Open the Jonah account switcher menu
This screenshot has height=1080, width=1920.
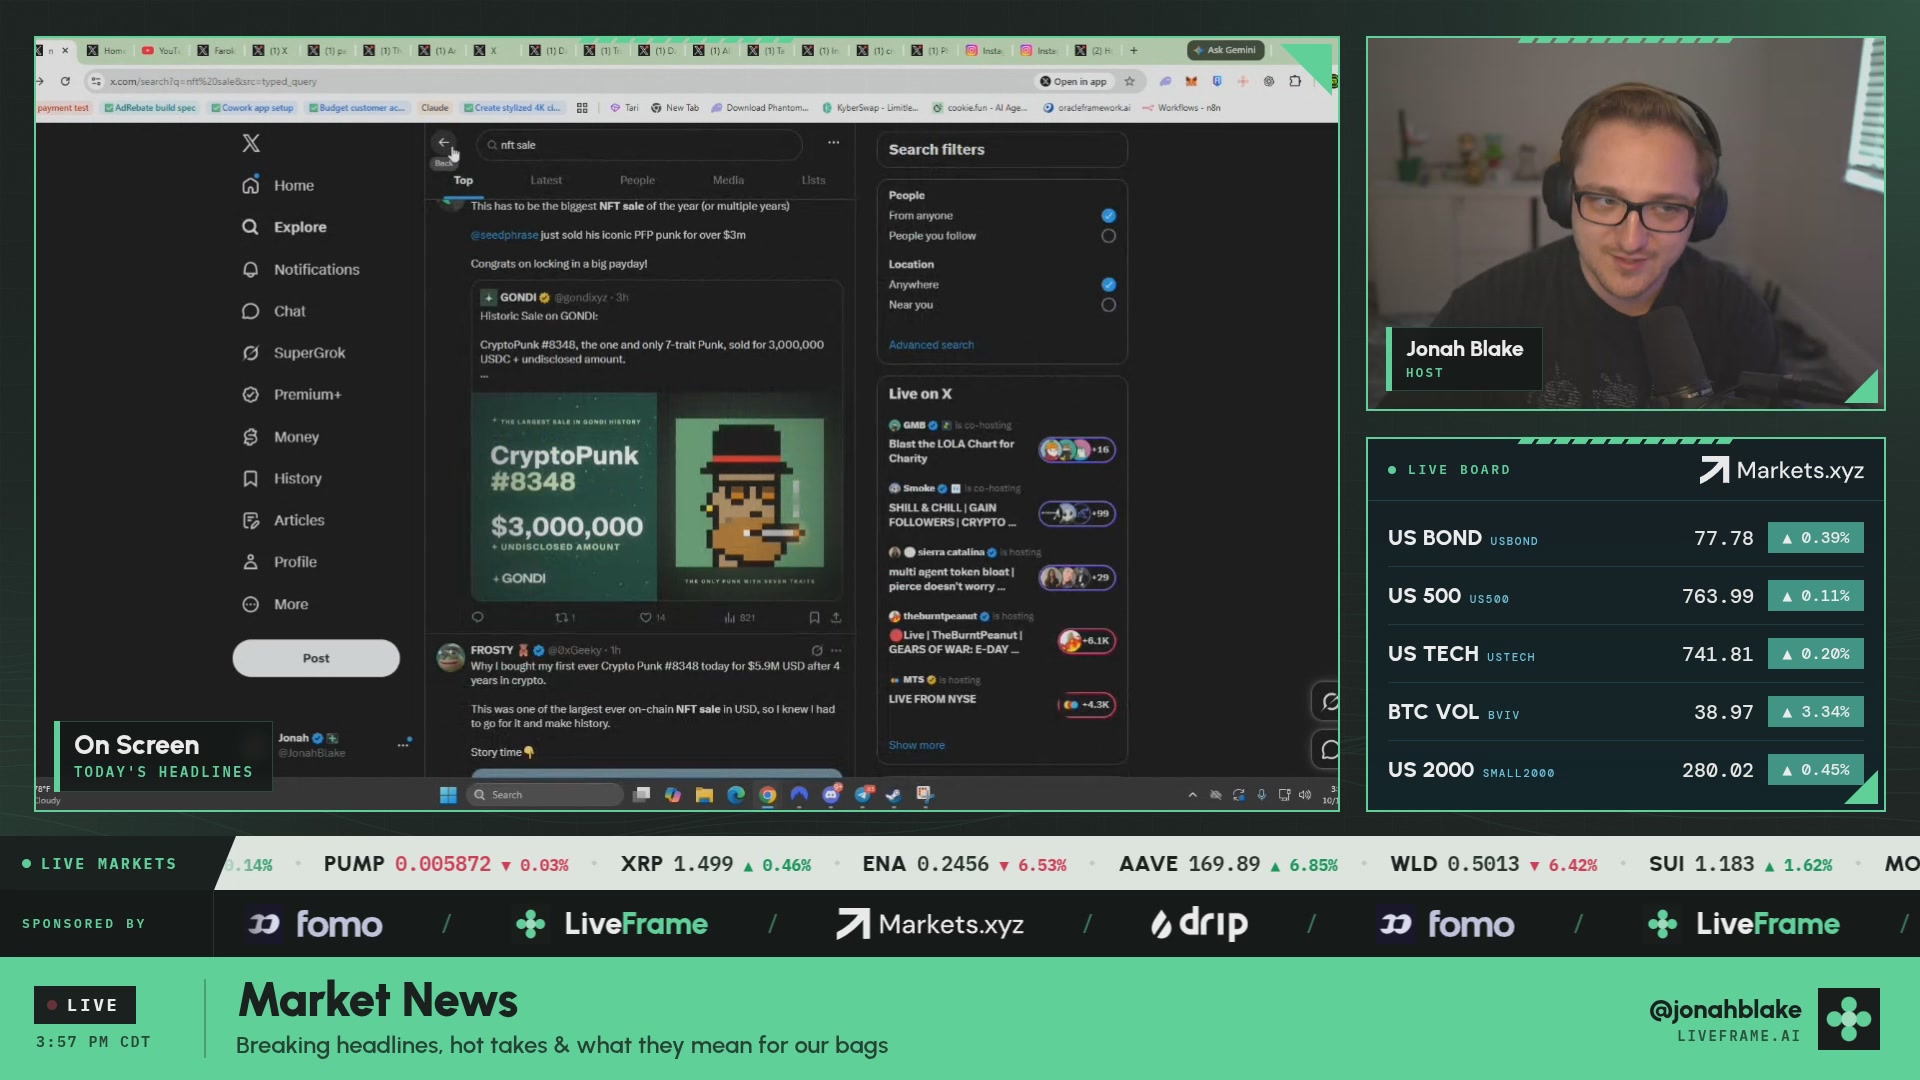(403, 744)
